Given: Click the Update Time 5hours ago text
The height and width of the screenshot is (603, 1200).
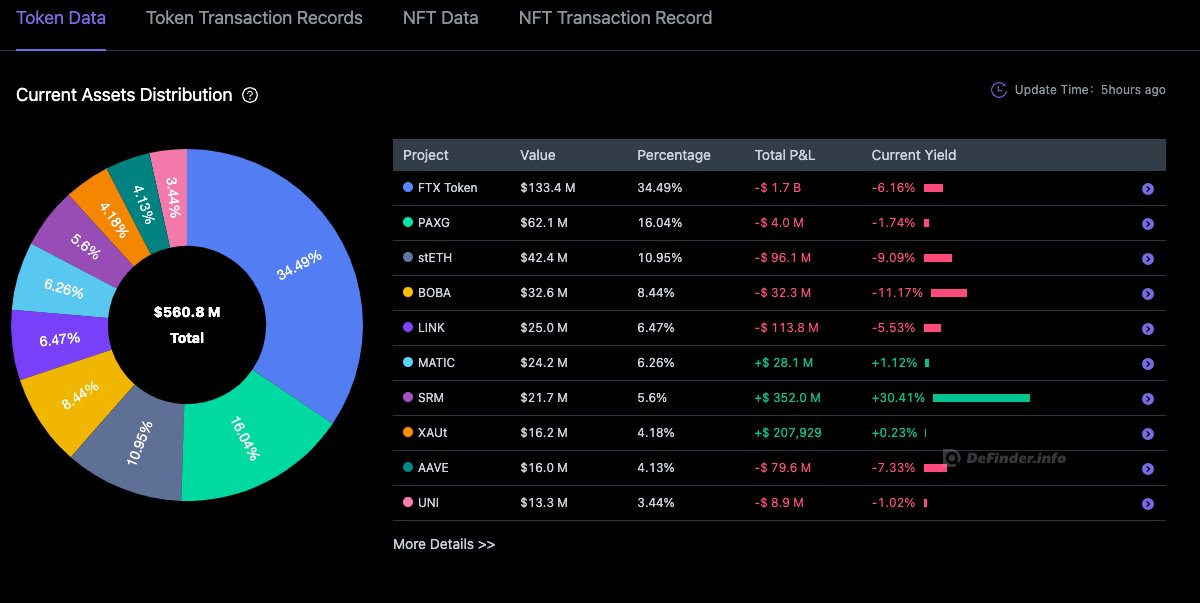Looking at the screenshot, I should pos(1090,90).
